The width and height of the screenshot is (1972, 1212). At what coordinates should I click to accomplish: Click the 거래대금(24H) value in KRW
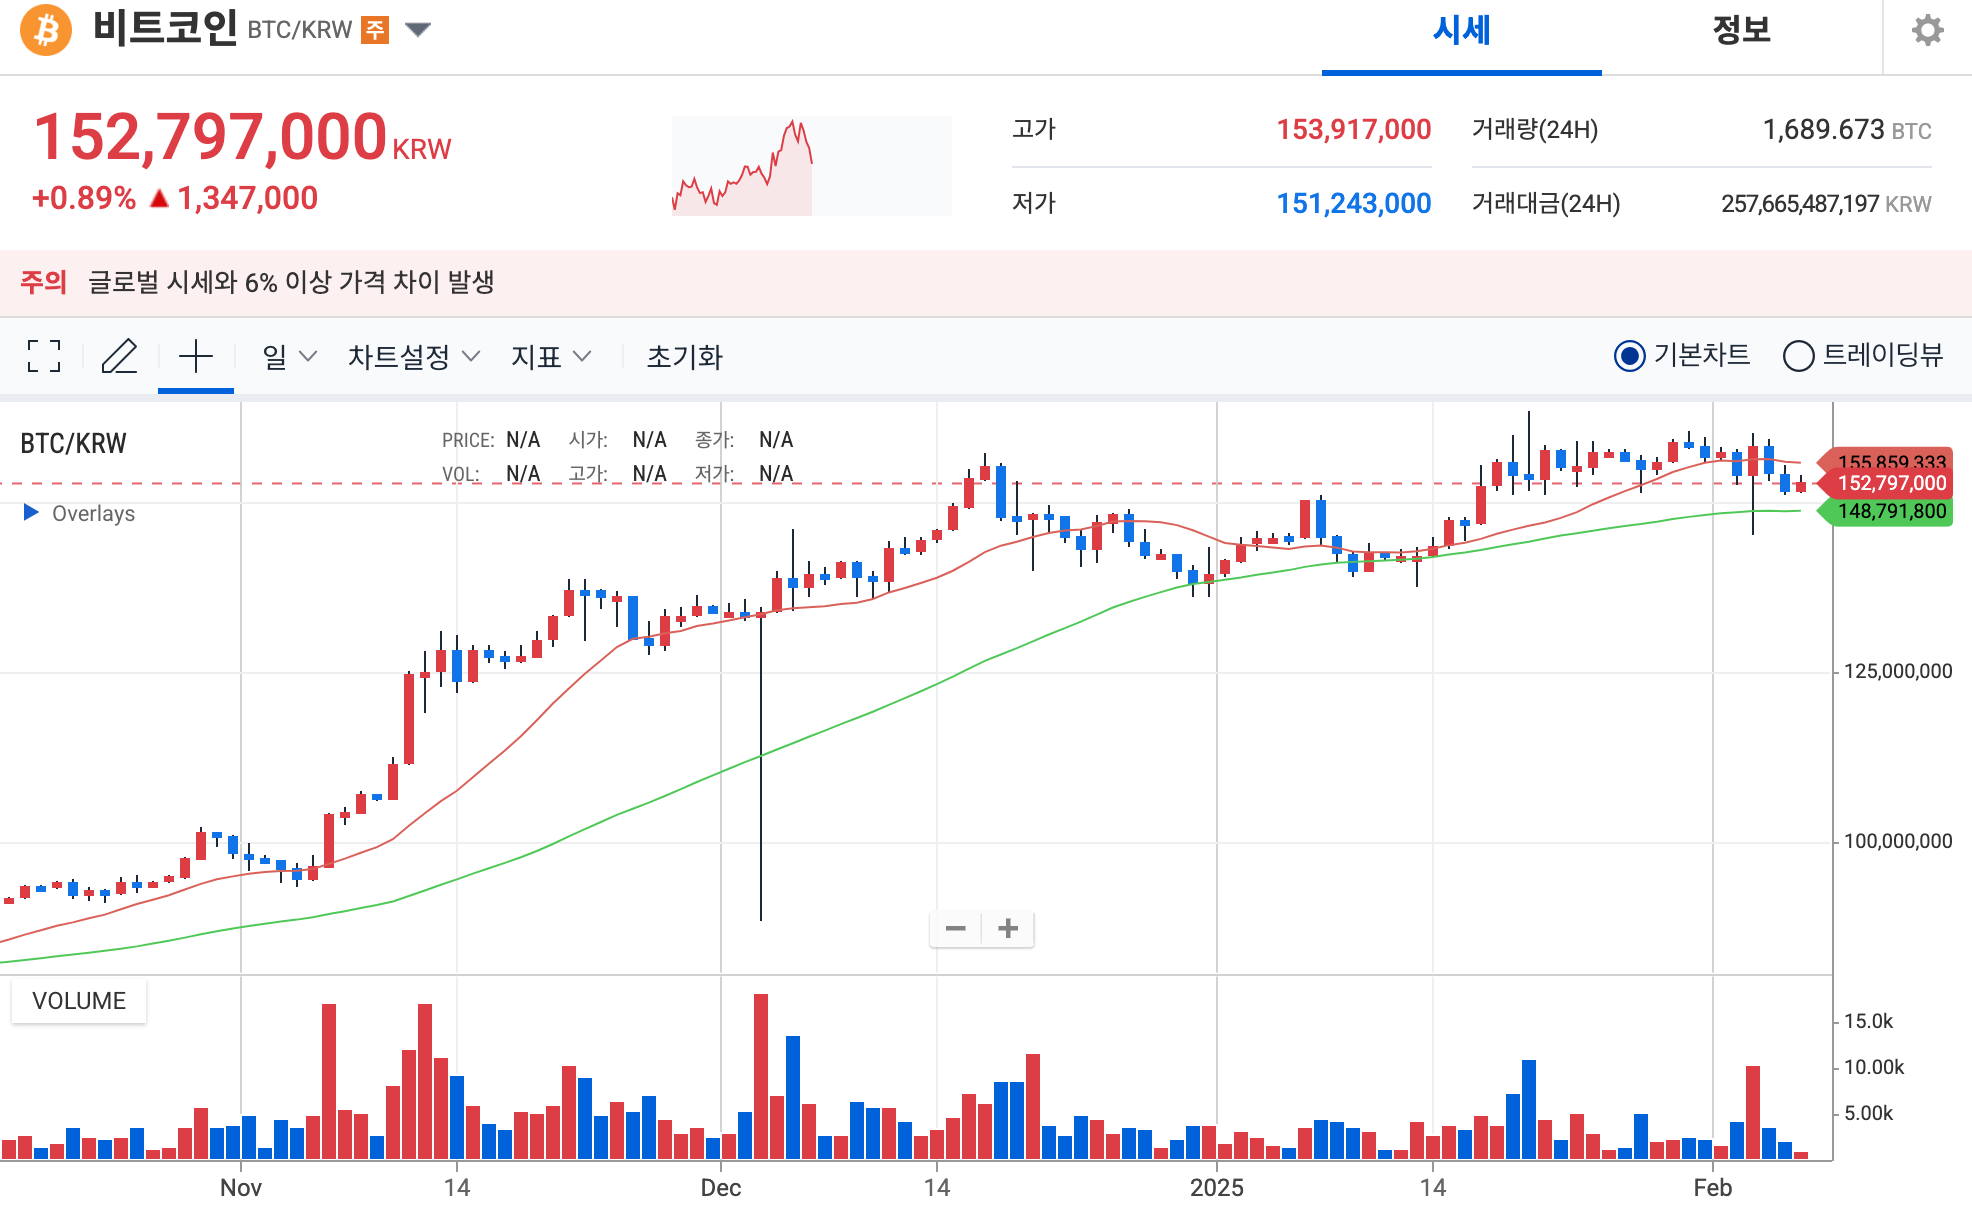[1826, 204]
